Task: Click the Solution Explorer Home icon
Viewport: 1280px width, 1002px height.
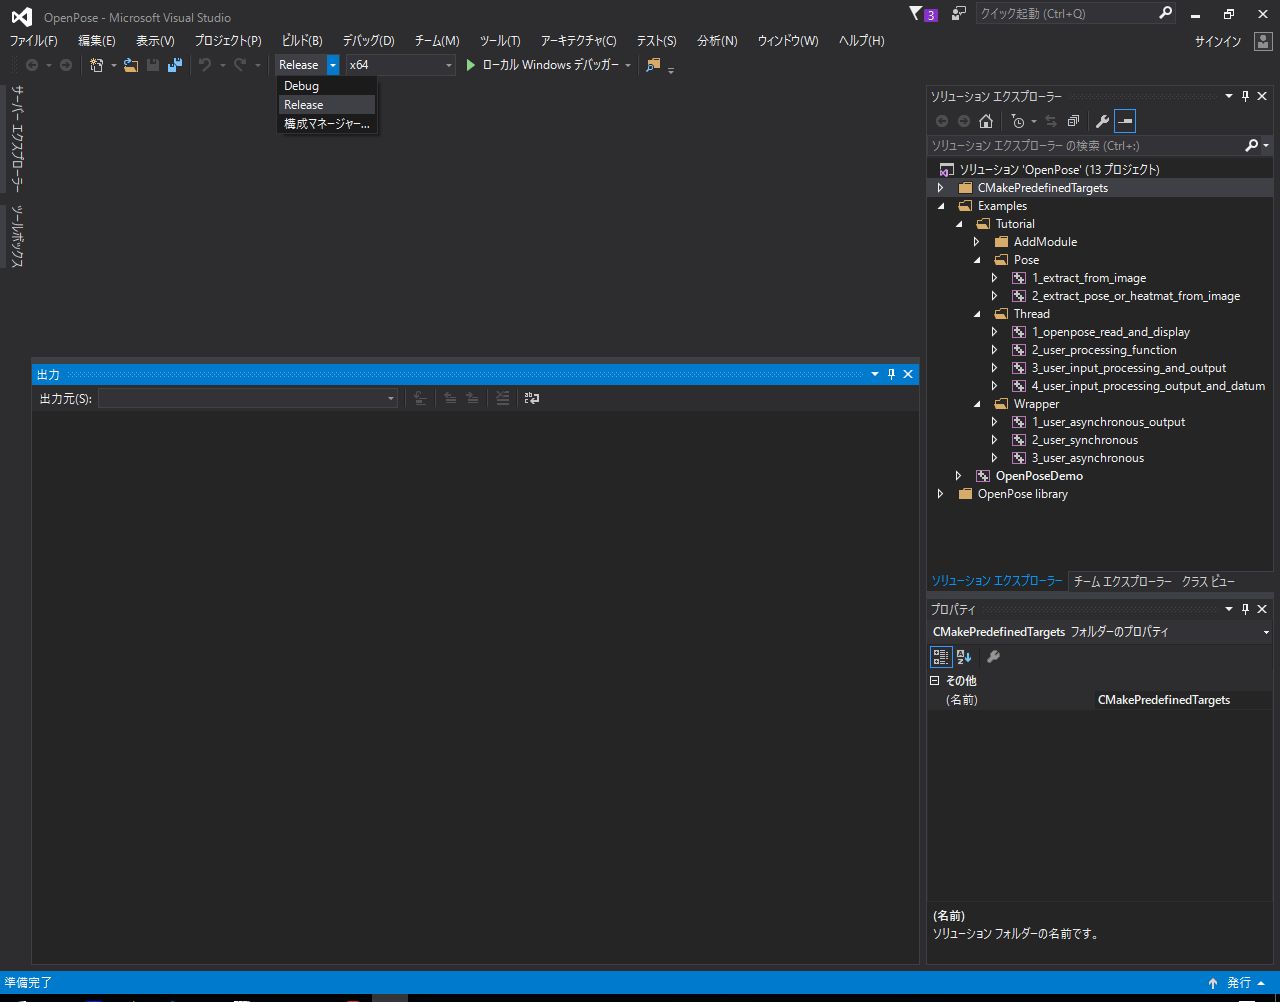Action: (x=986, y=121)
